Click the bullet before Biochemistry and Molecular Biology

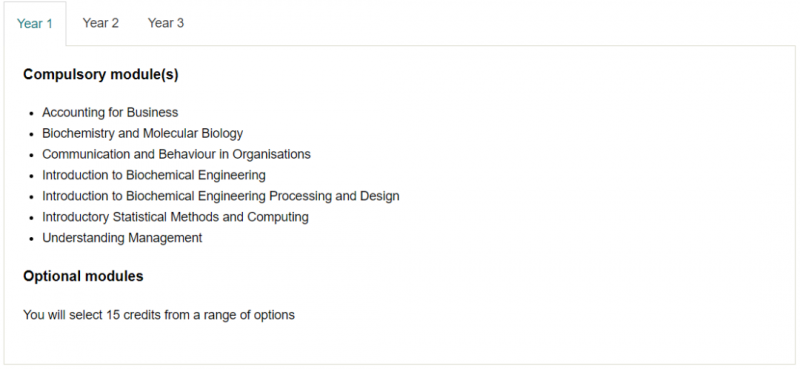tap(32, 134)
